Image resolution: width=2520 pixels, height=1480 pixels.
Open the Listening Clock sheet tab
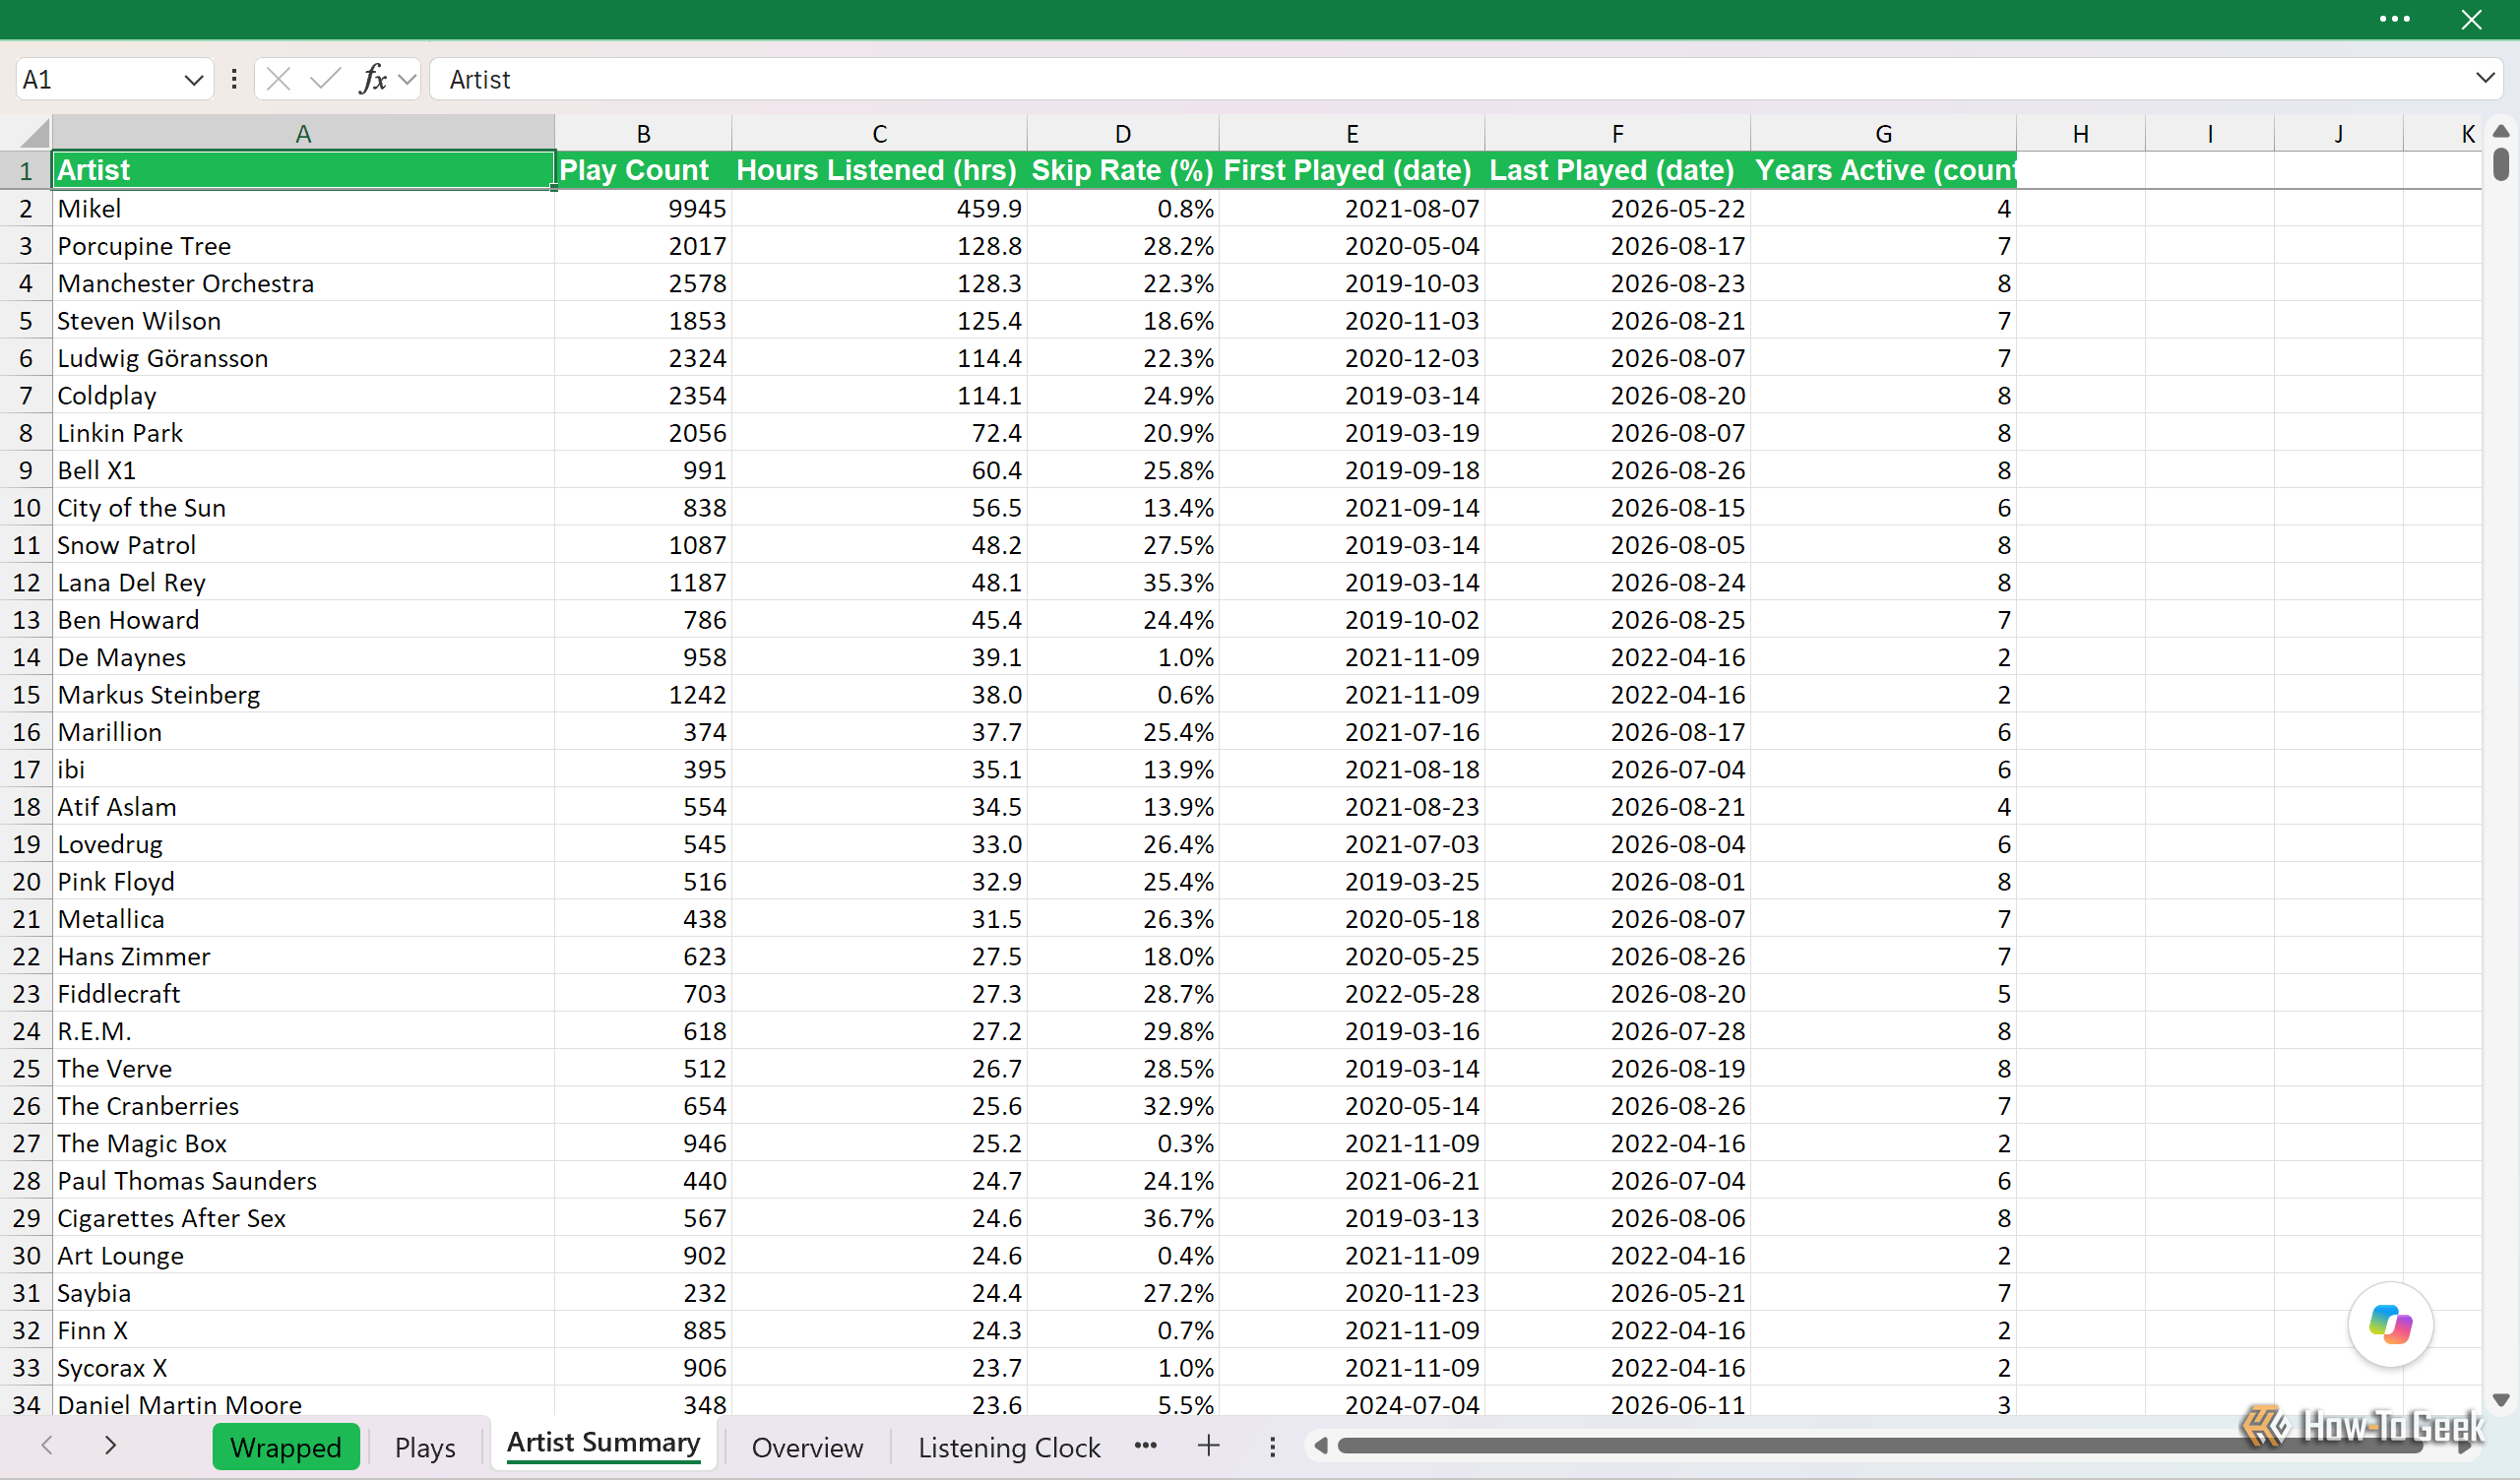(x=1009, y=1447)
